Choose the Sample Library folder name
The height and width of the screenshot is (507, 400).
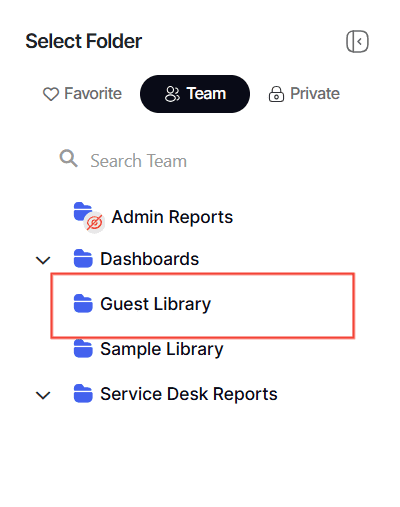[x=162, y=349]
